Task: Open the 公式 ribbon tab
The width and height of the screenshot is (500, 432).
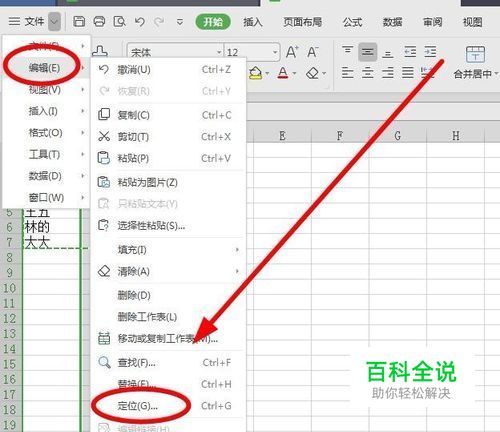Action: [352, 22]
